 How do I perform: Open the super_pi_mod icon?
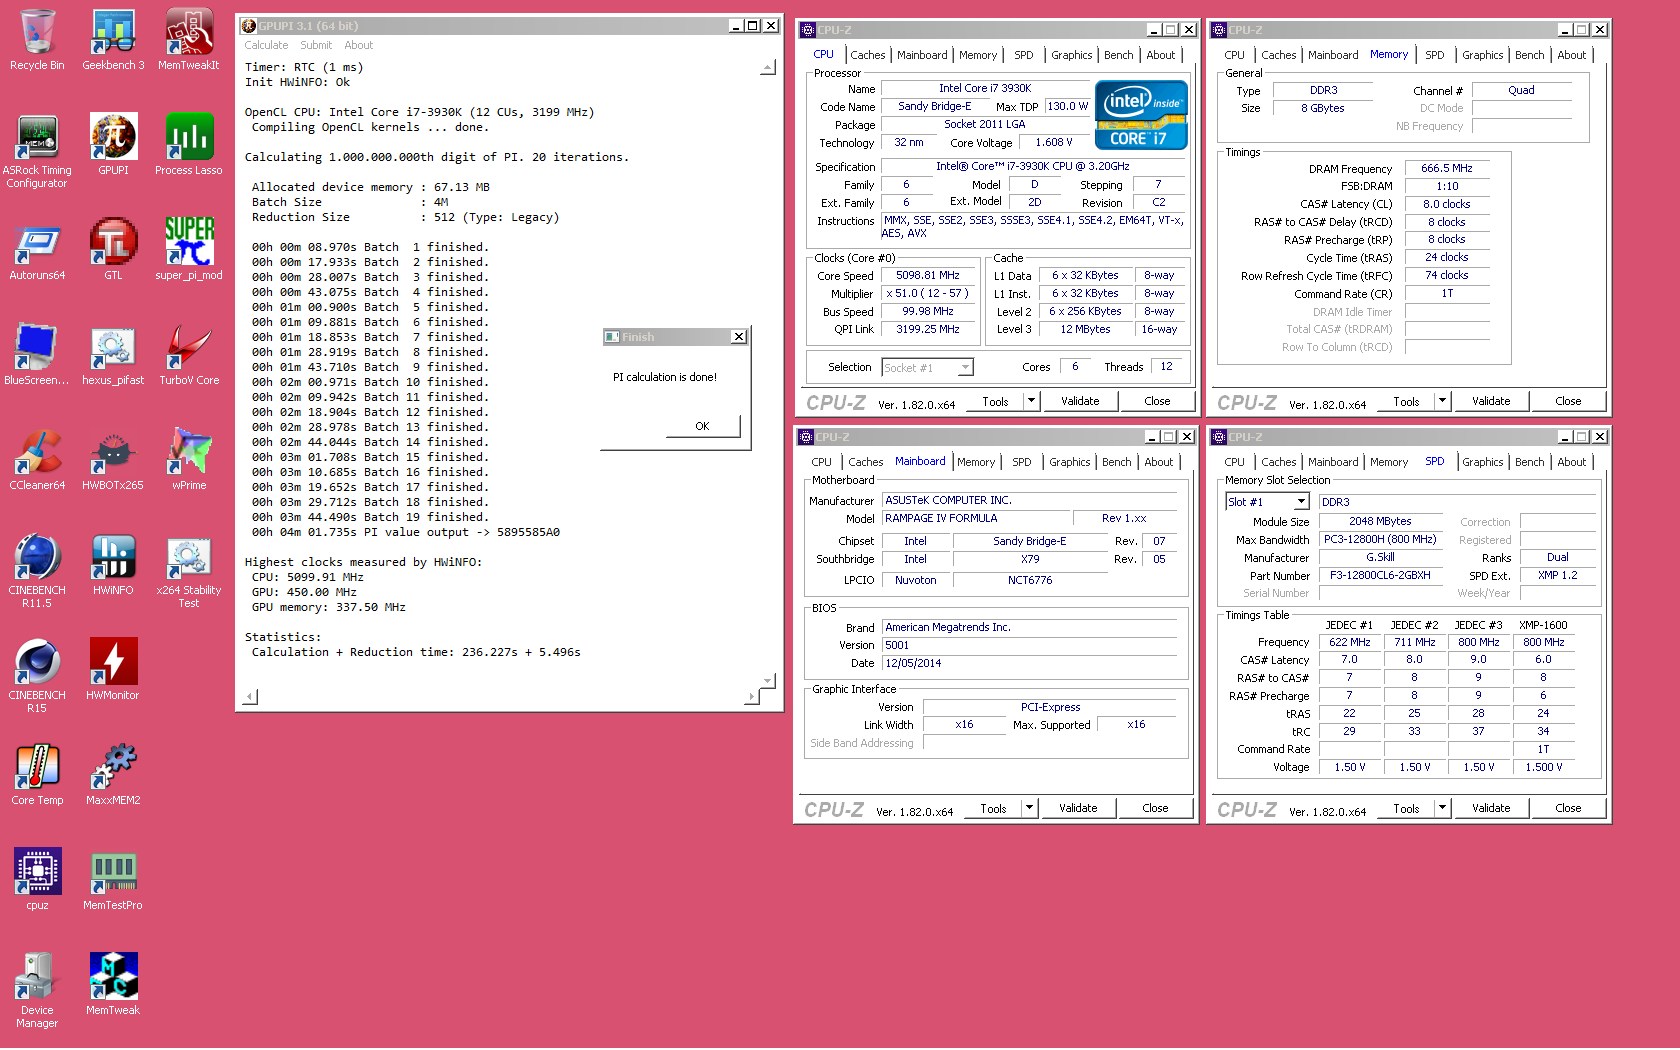click(189, 250)
